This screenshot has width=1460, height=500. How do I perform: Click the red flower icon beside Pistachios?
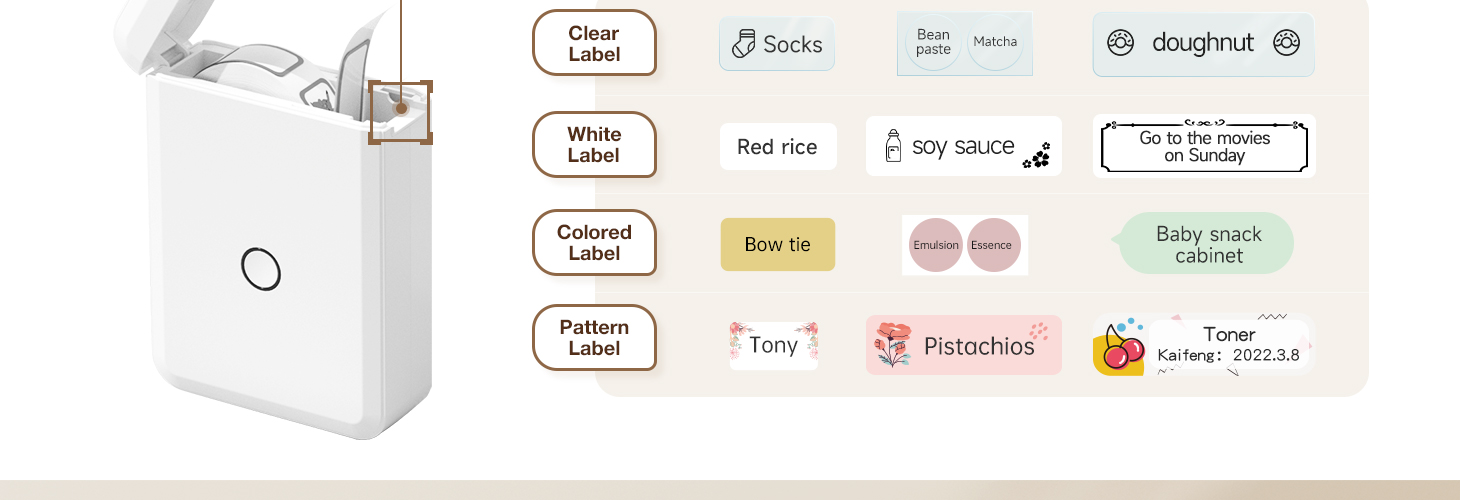click(x=893, y=345)
